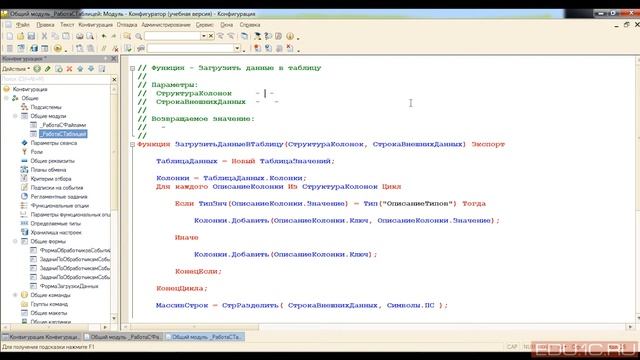The image size is (640, 360).
Task: Collapse the Общие формы tree node
Action: [15, 241]
